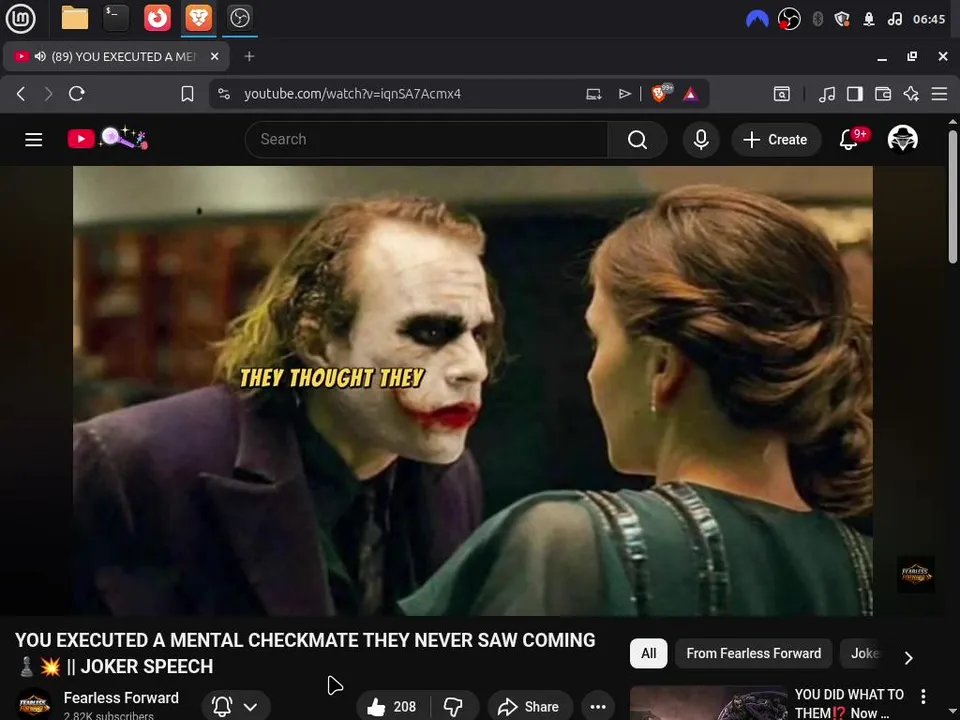Dislike the video
960x720 pixels.
[x=454, y=707]
